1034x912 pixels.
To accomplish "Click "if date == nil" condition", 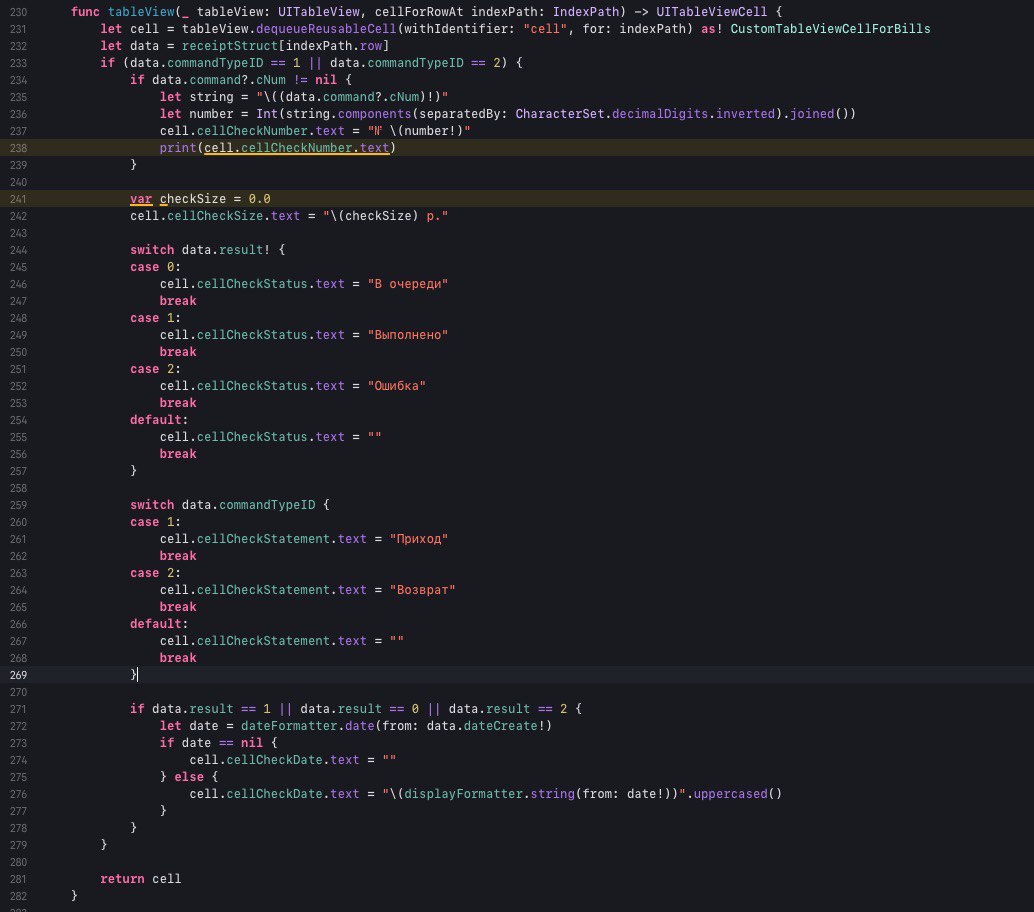I will tap(211, 743).
